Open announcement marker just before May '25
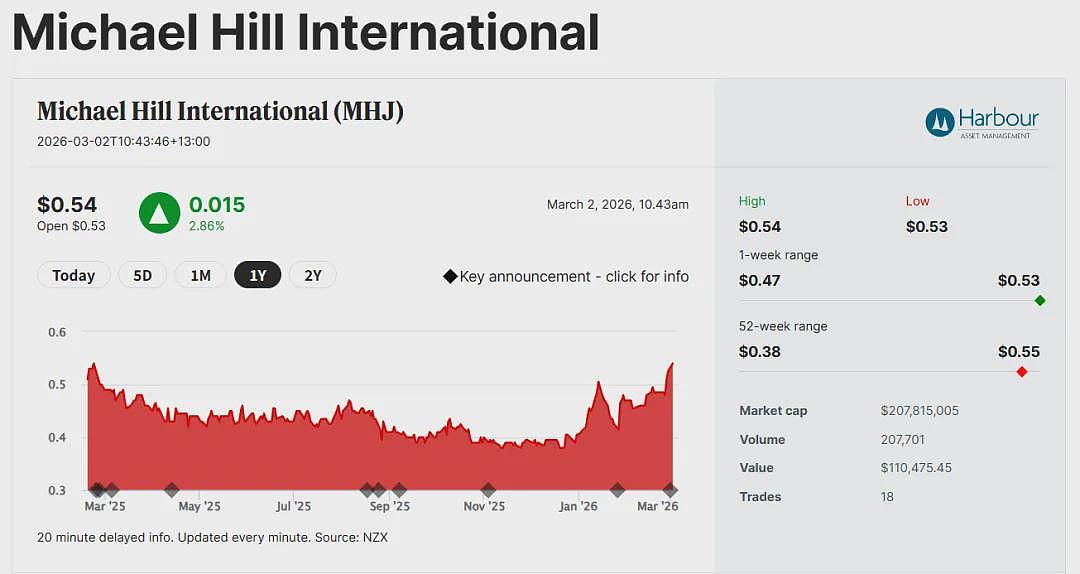1080x574 pixels. coord(172,491)
